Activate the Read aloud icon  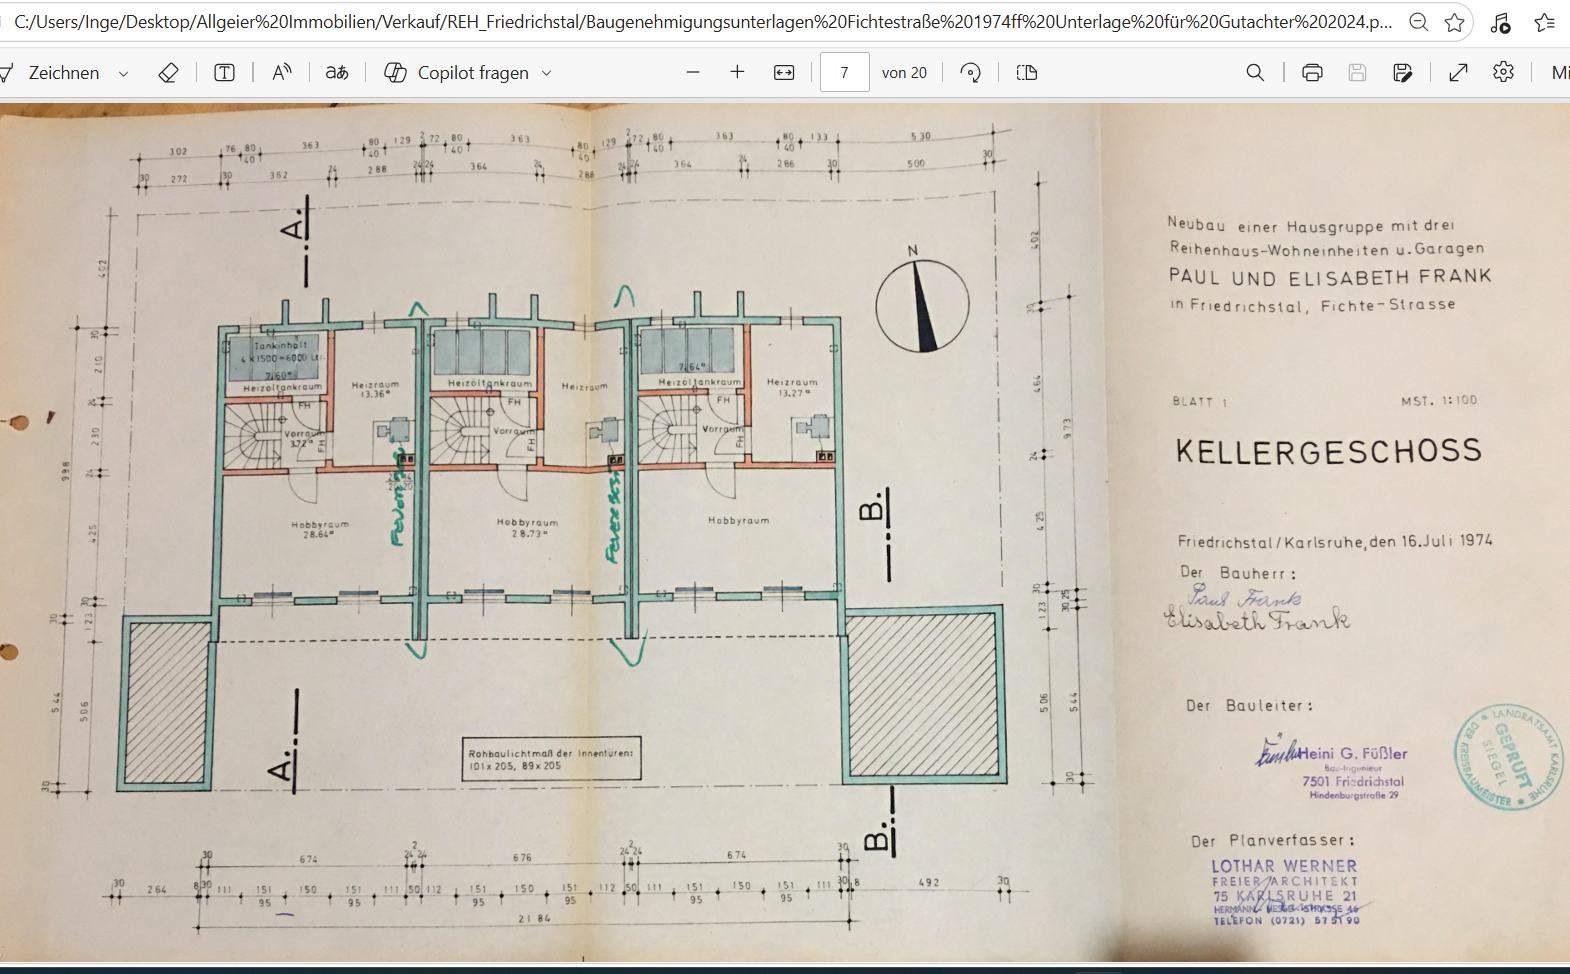(x=282, y=73)
